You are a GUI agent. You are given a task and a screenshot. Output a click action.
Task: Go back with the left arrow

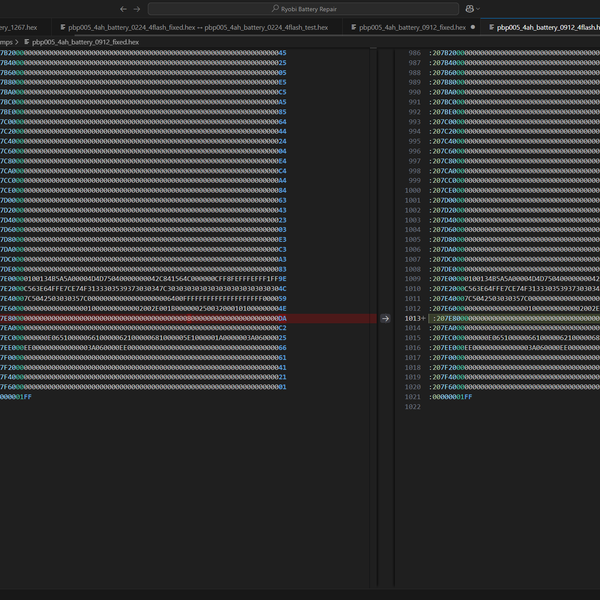point(123,9)
